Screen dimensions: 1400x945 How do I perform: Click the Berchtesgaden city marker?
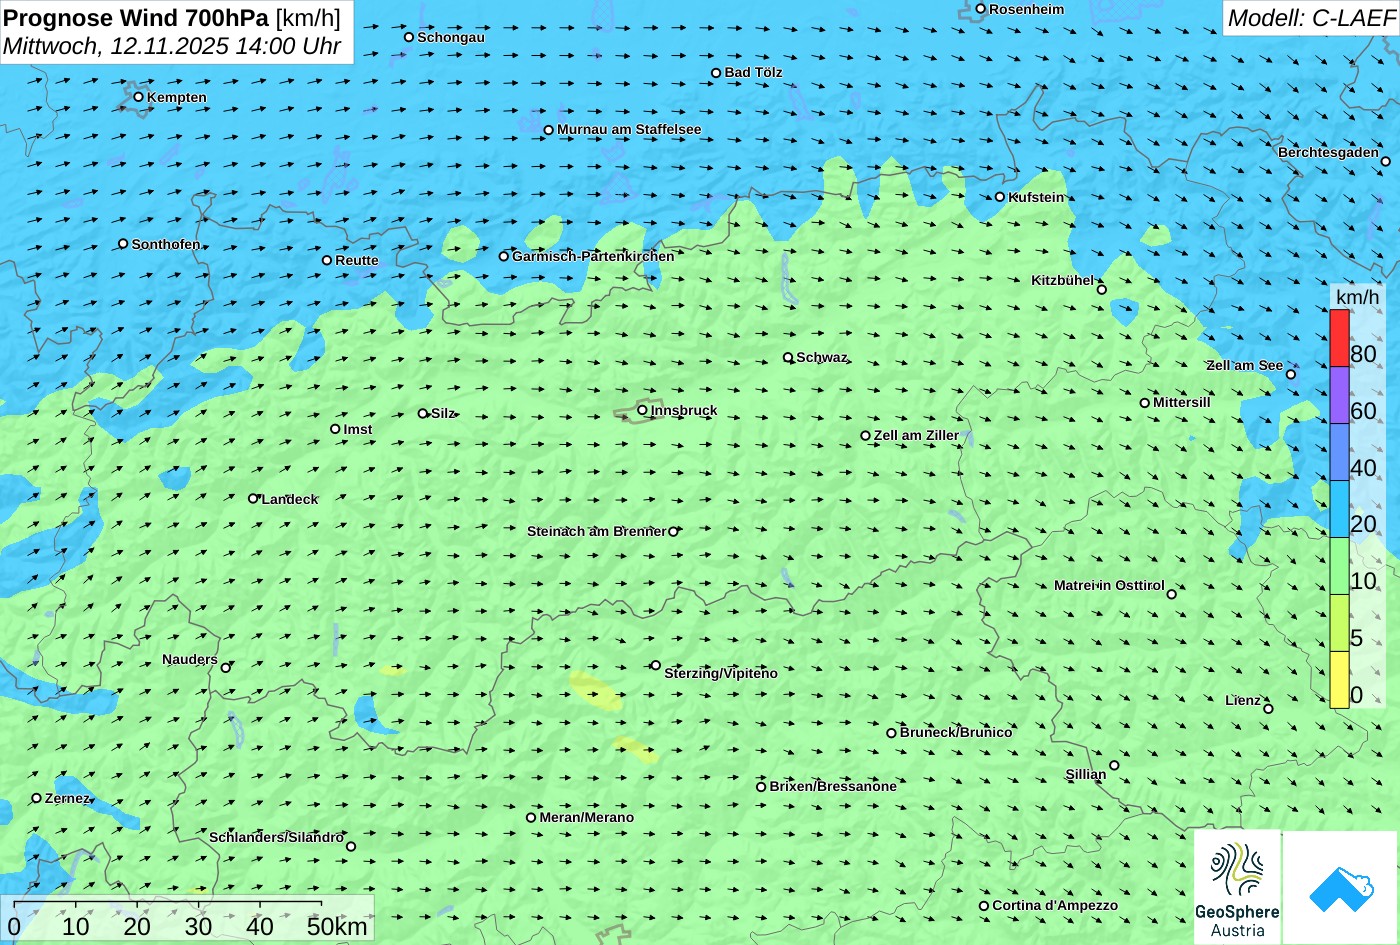[x=1385, y=161]
